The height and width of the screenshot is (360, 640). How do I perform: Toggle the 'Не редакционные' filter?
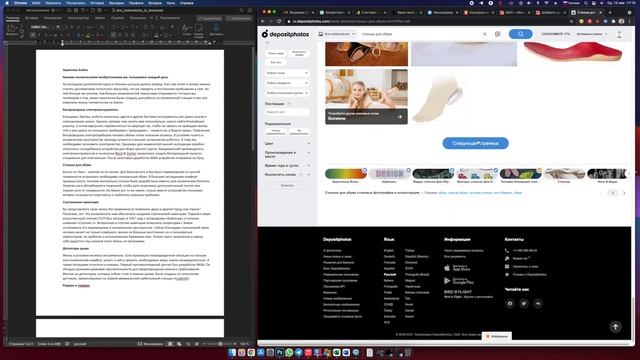point(299,132)
